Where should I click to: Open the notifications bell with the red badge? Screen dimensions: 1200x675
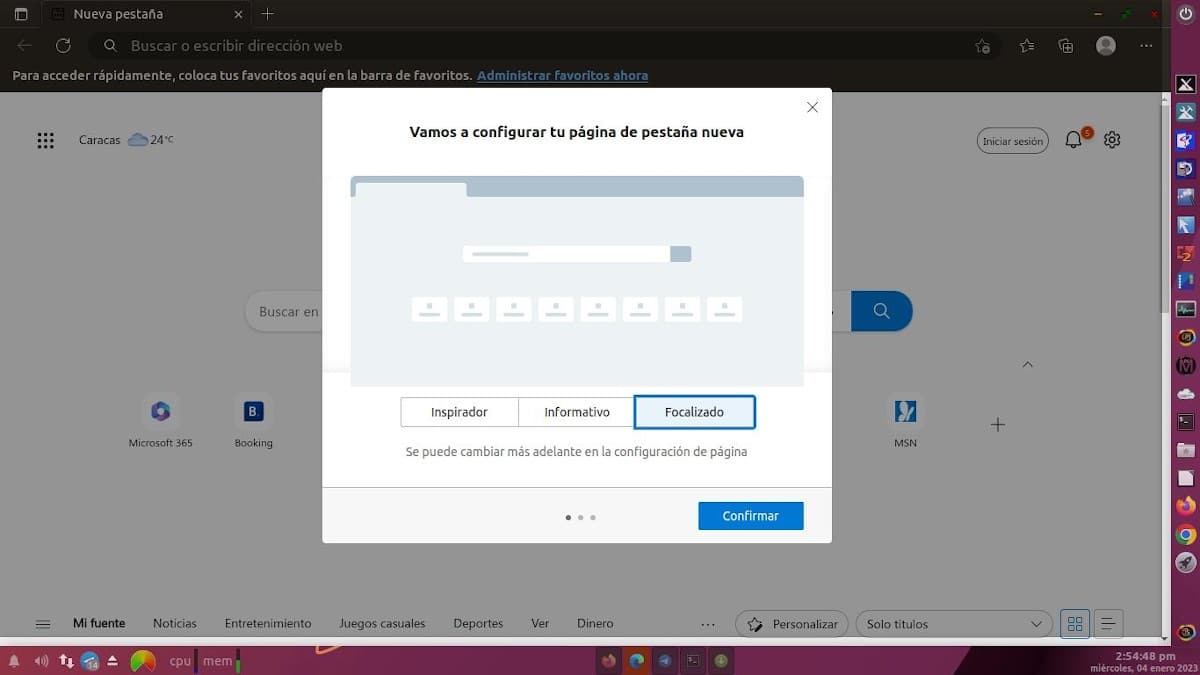coord(1073,140)
